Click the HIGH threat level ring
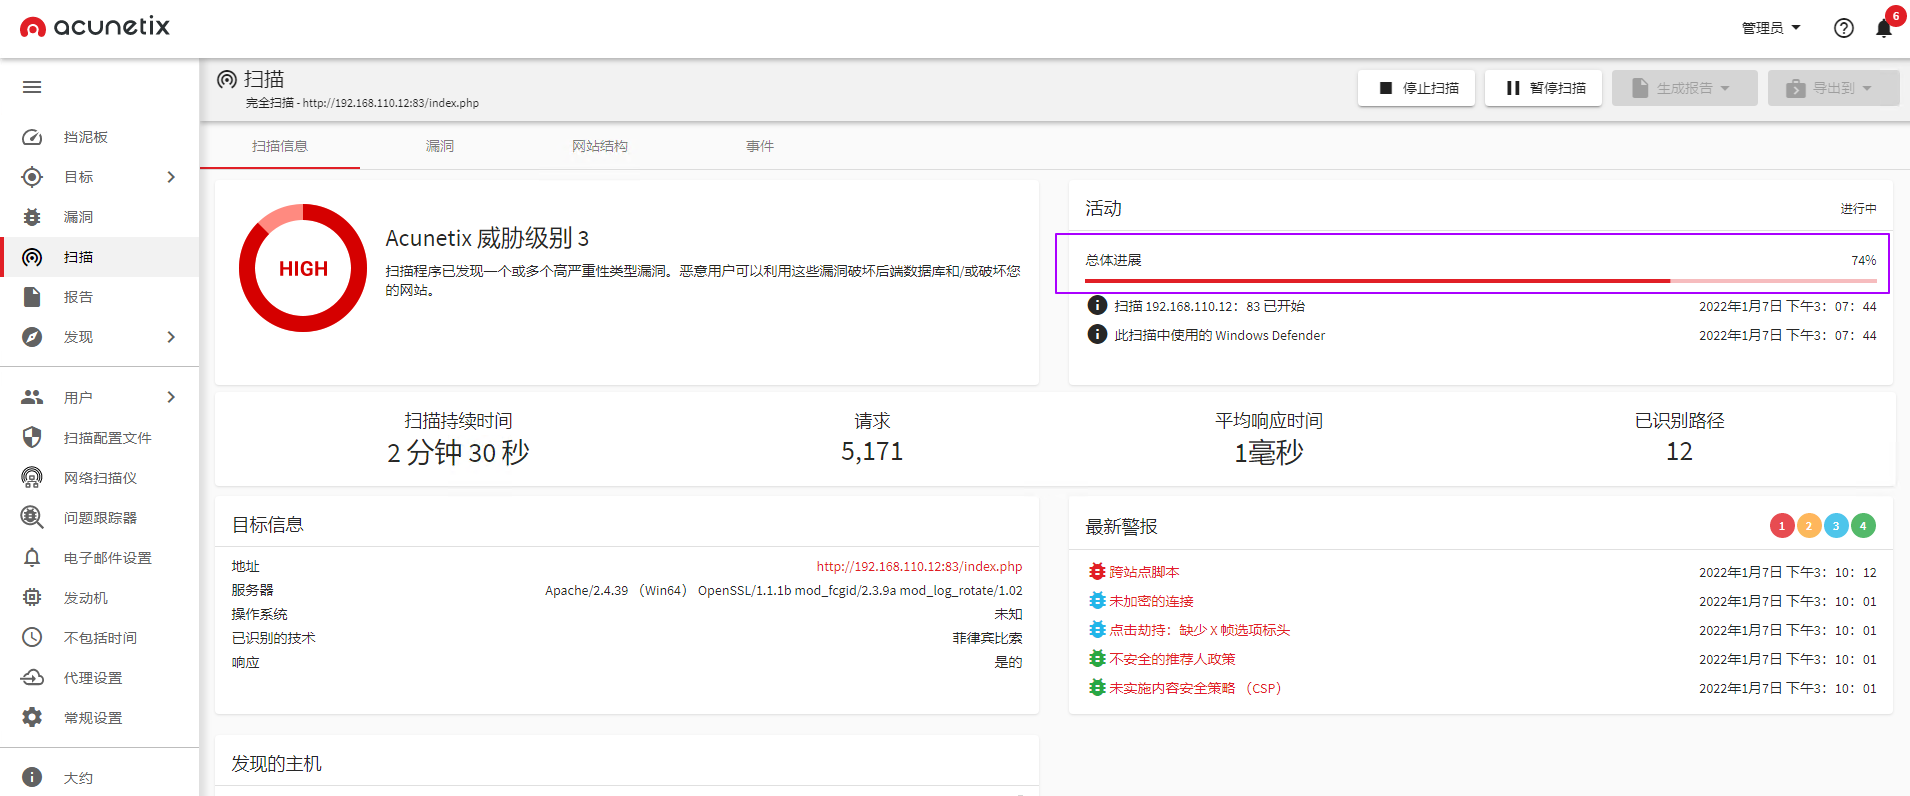The width and height of the screenshot is (1910, 796). (x=303, y=268)
